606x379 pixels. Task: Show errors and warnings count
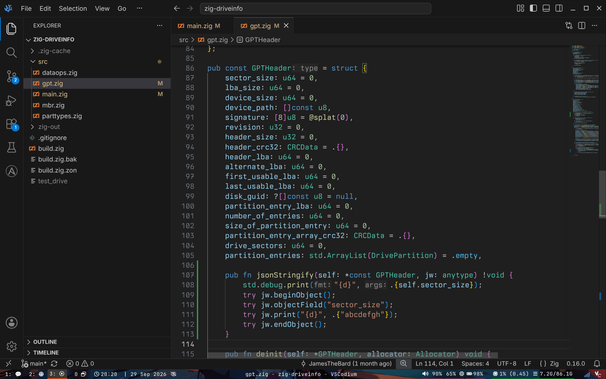pyautogui.click(x=80, y=364)
